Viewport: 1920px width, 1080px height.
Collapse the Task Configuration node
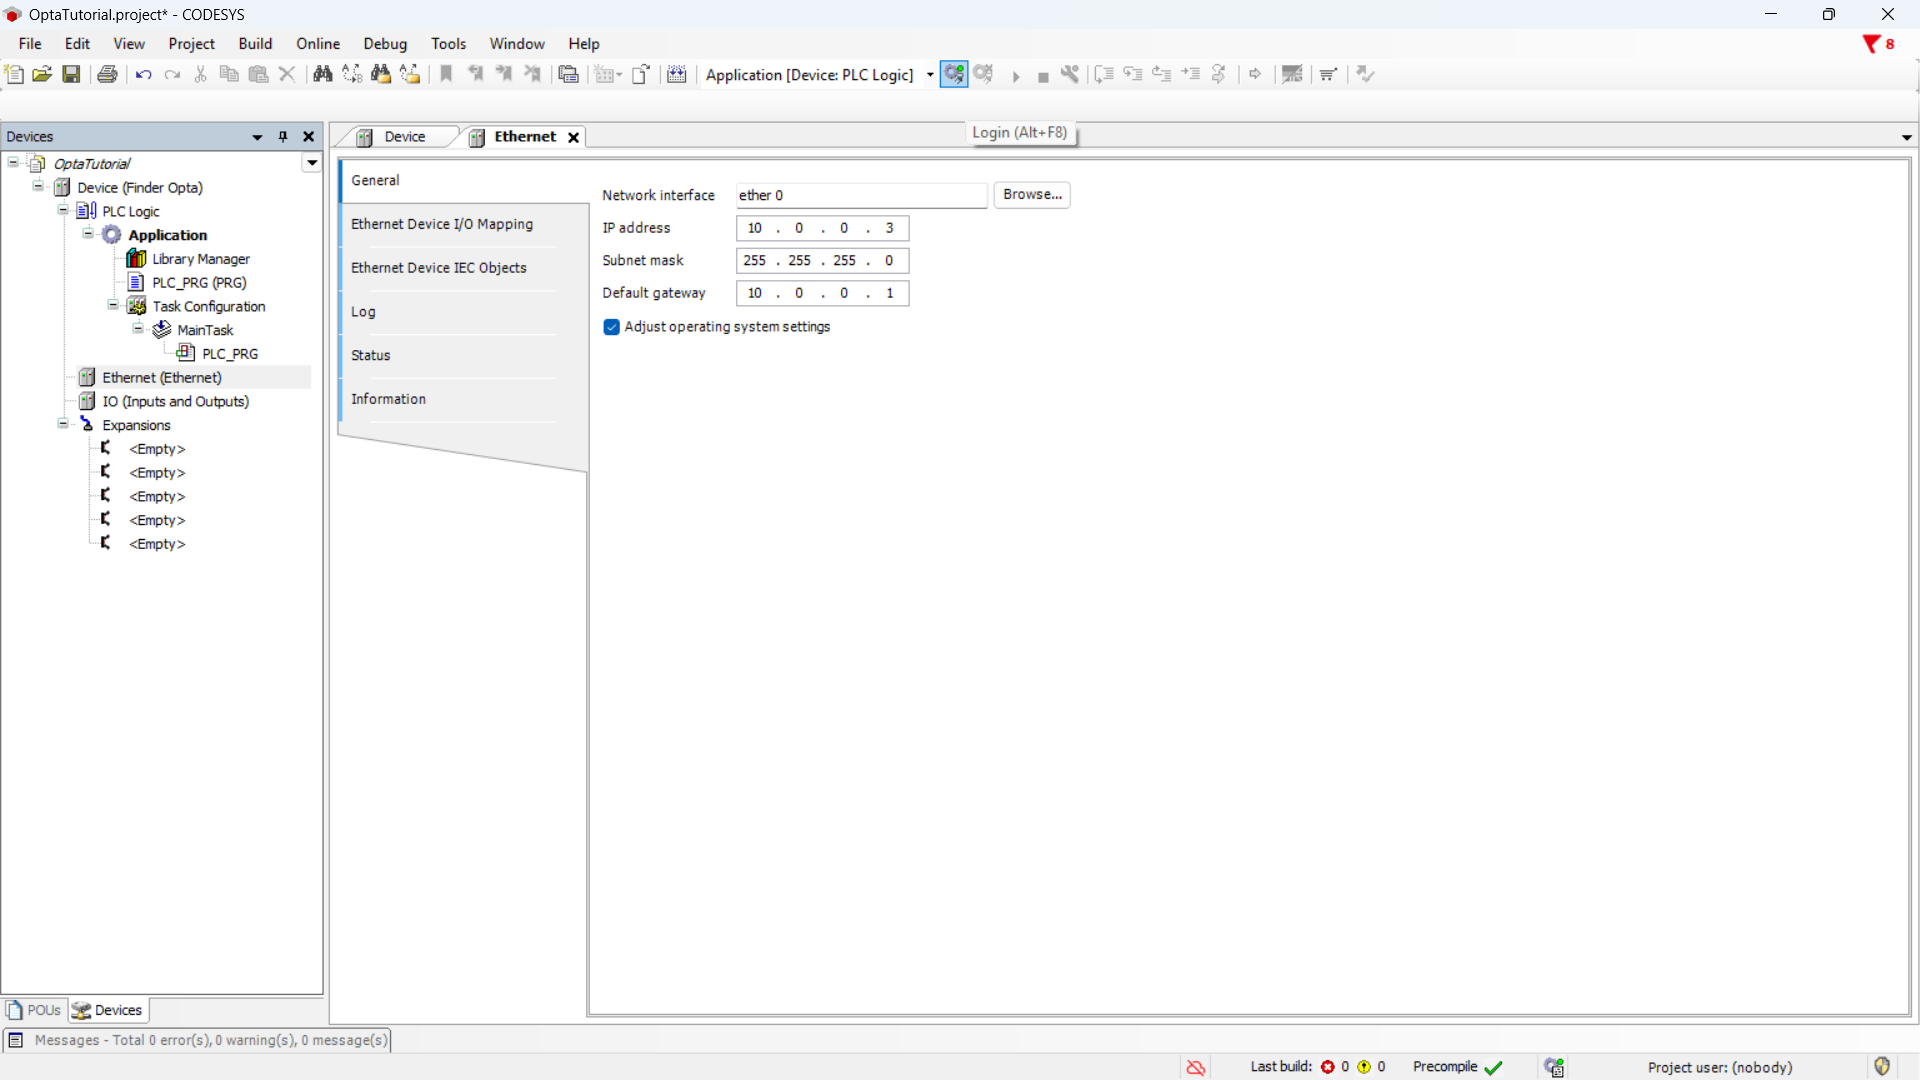click(113, 305)
